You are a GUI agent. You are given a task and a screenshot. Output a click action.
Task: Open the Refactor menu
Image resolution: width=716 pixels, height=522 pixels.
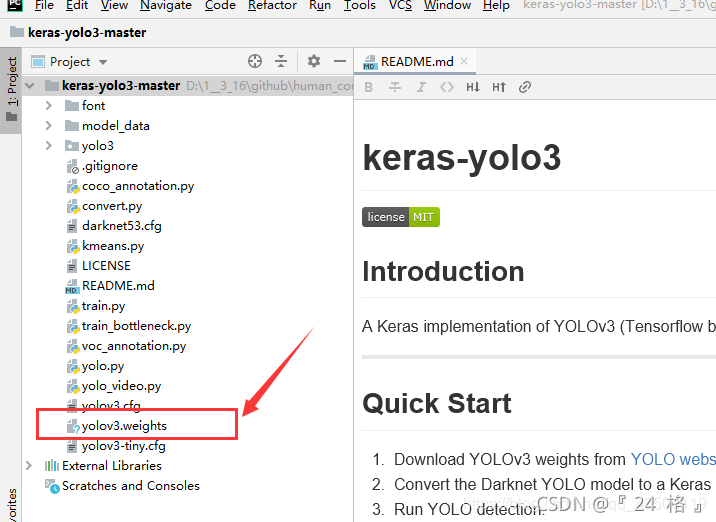(x=272, y=5)
